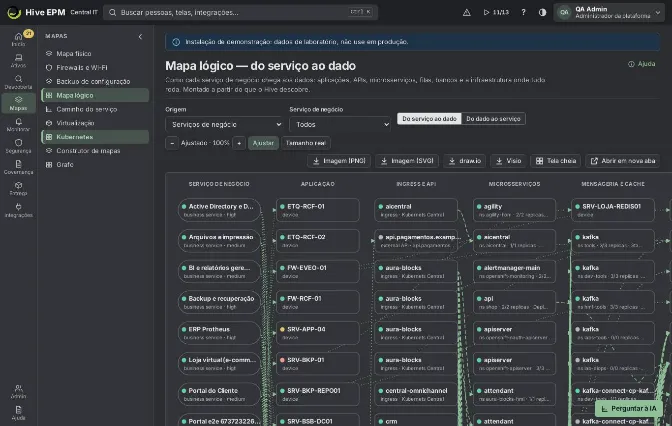Select the api.pagamentos external API node
The width and height of the screenshot is (672, 426).
click(416, 241)
